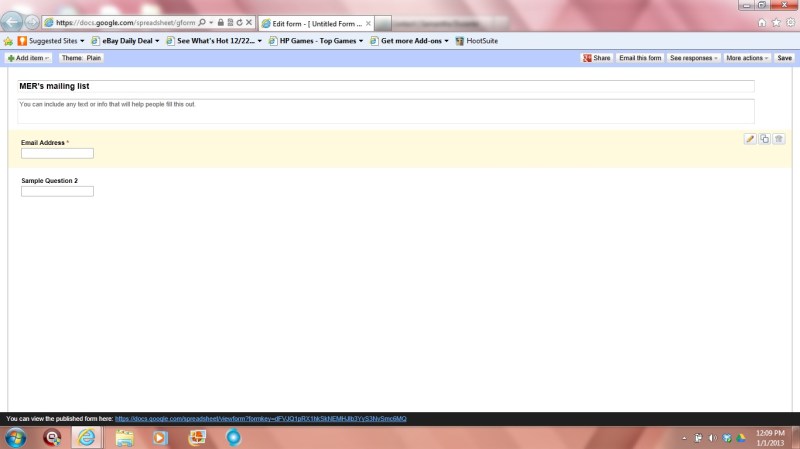Click the Email Address text input field
The image size is (800, 449).
[x=57, y=153]
